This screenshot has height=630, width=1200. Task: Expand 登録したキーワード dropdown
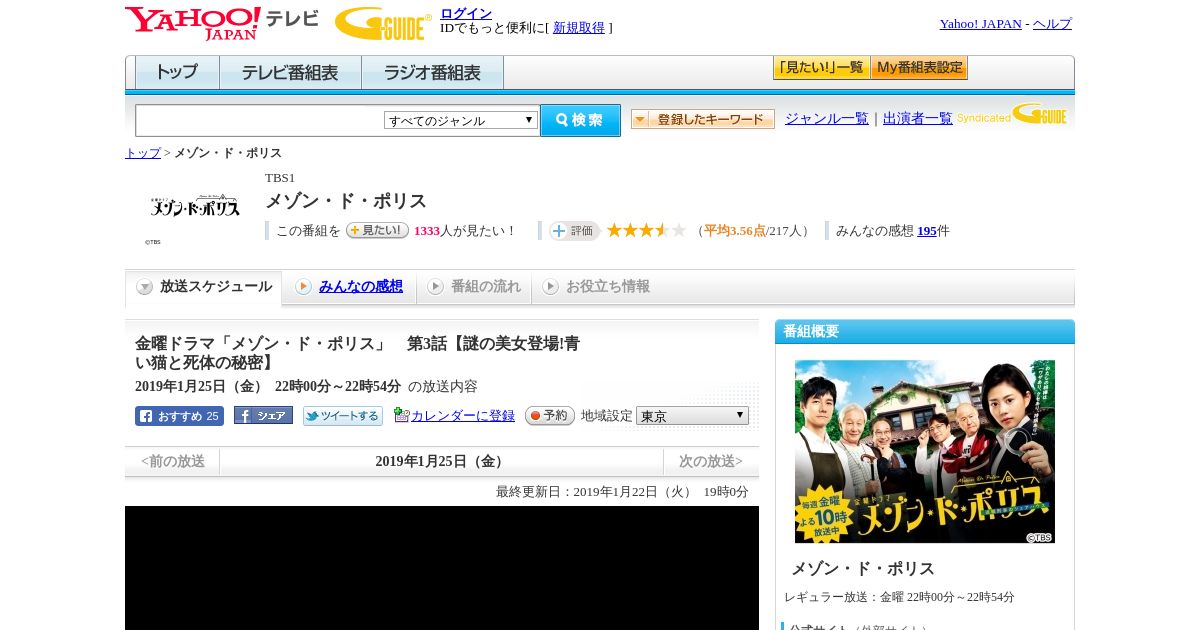[703, 119]
